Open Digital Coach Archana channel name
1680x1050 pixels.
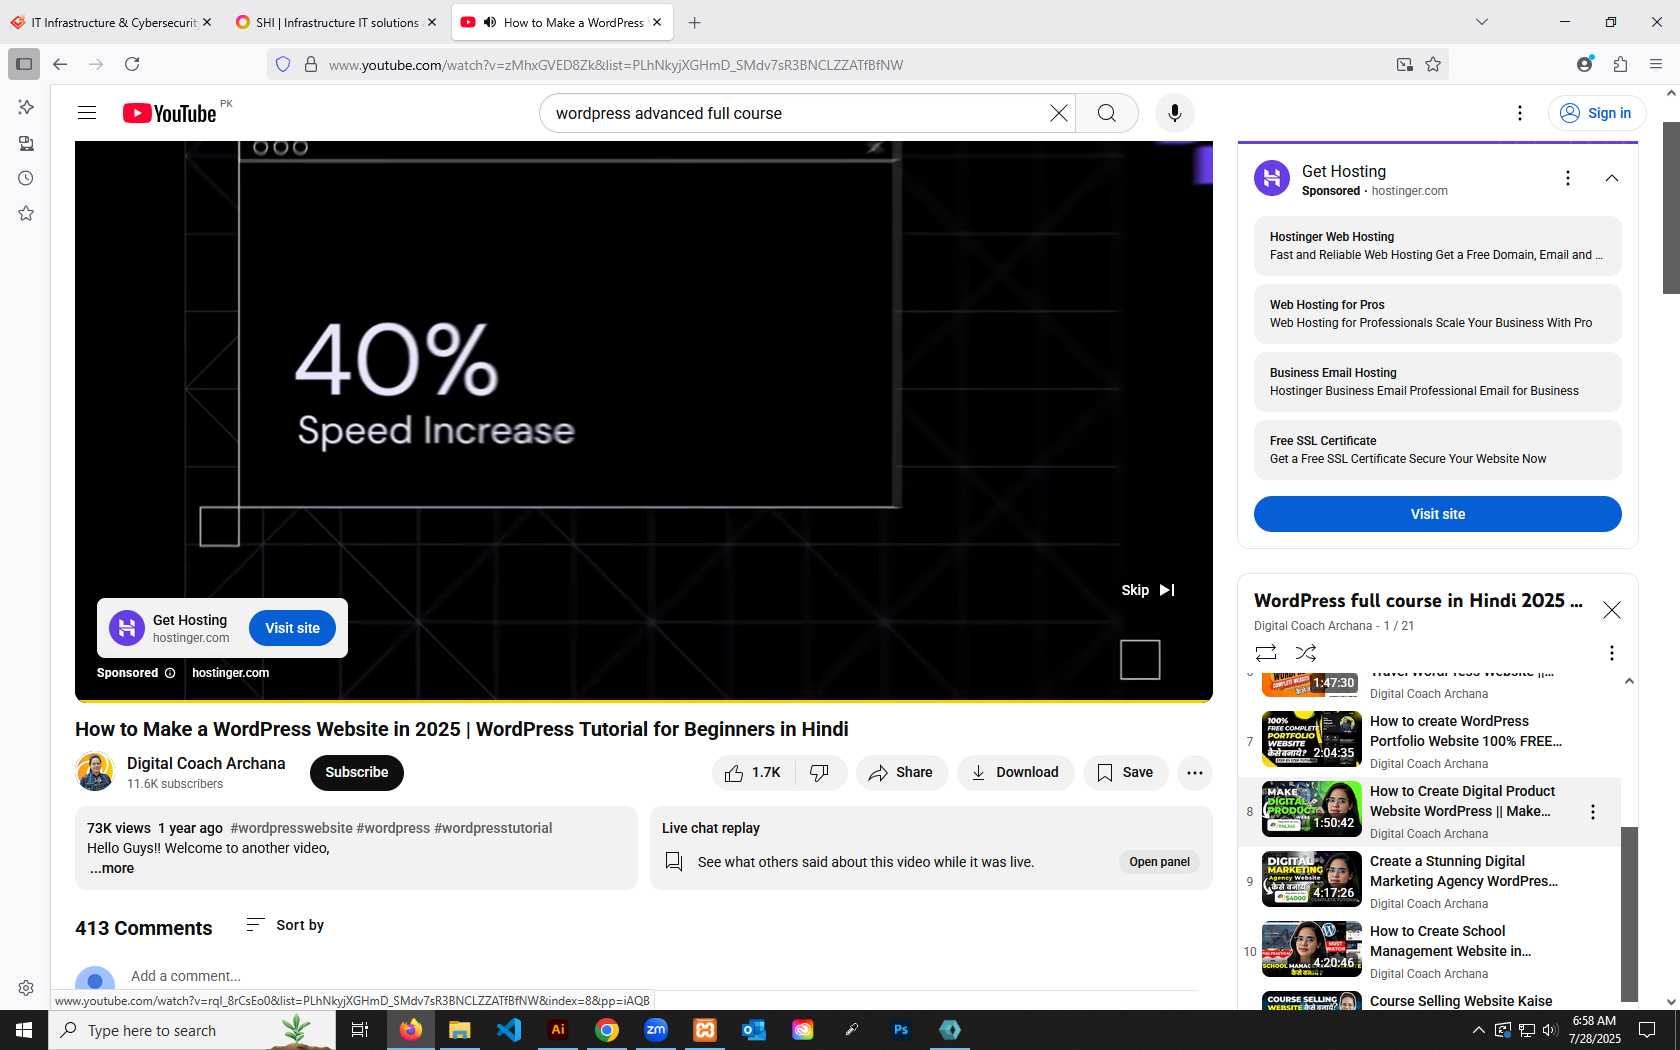click(x=206, y=763)
